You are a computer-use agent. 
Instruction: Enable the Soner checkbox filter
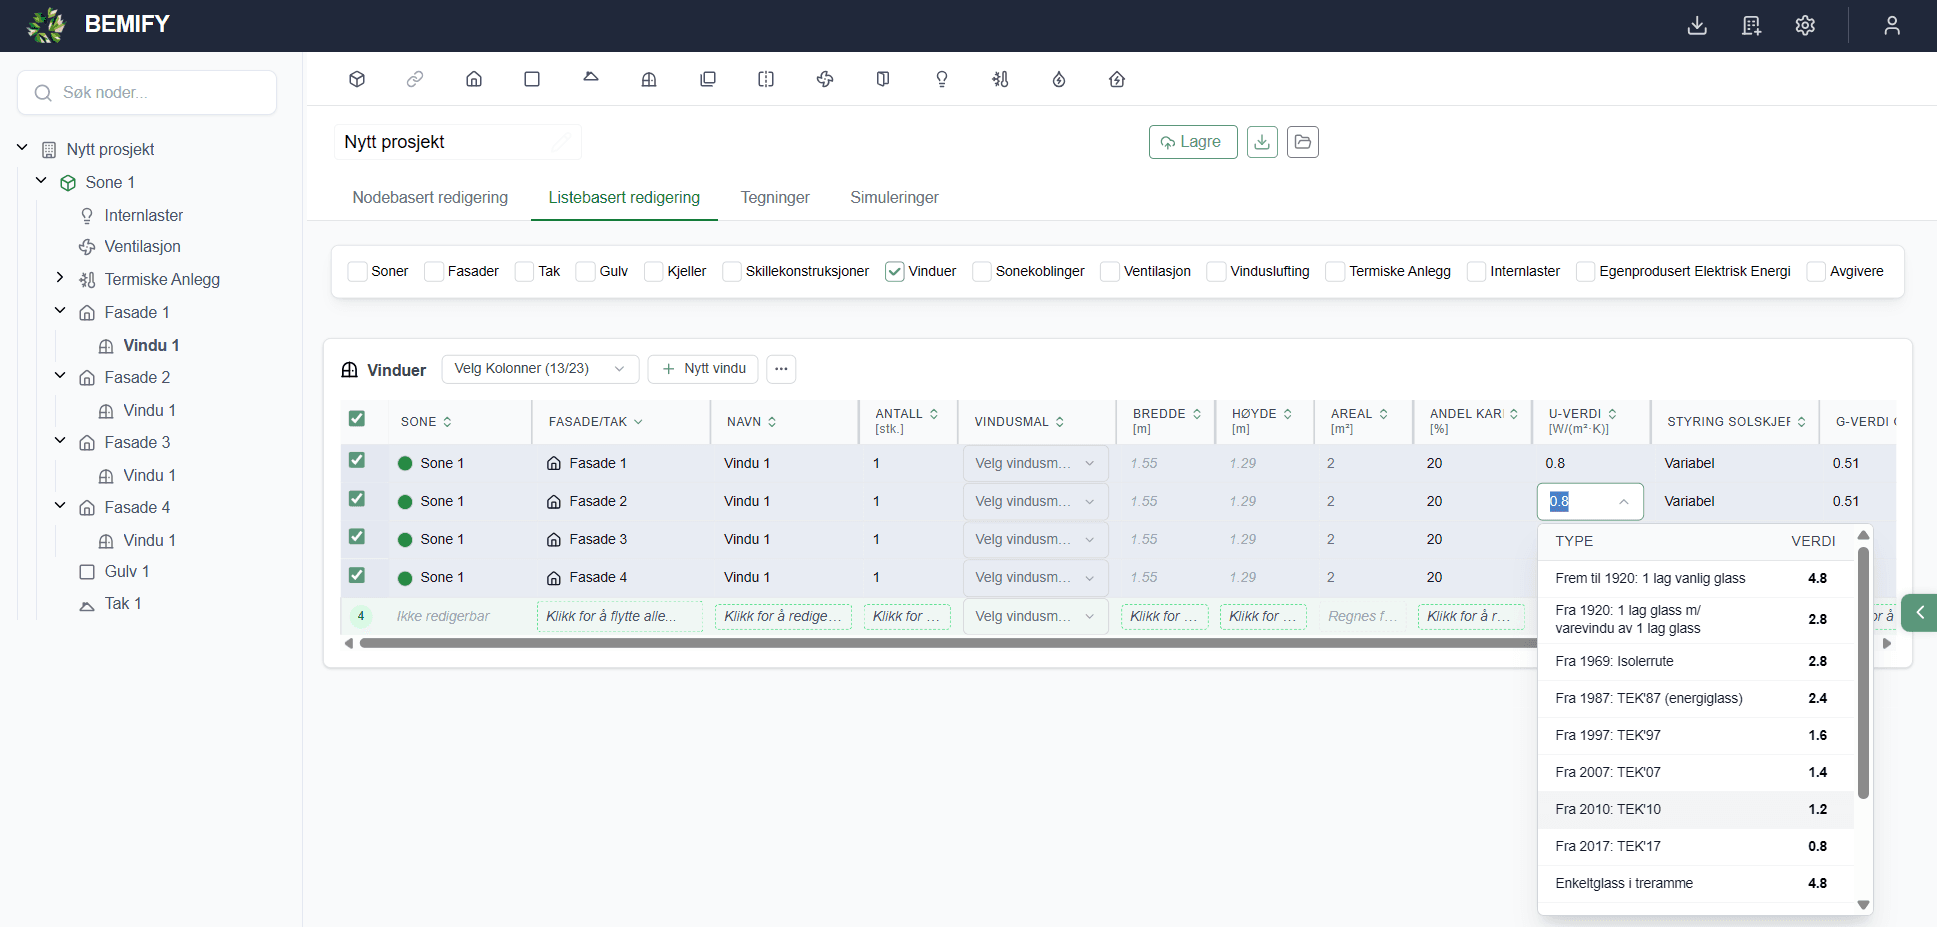pos(357,272)
